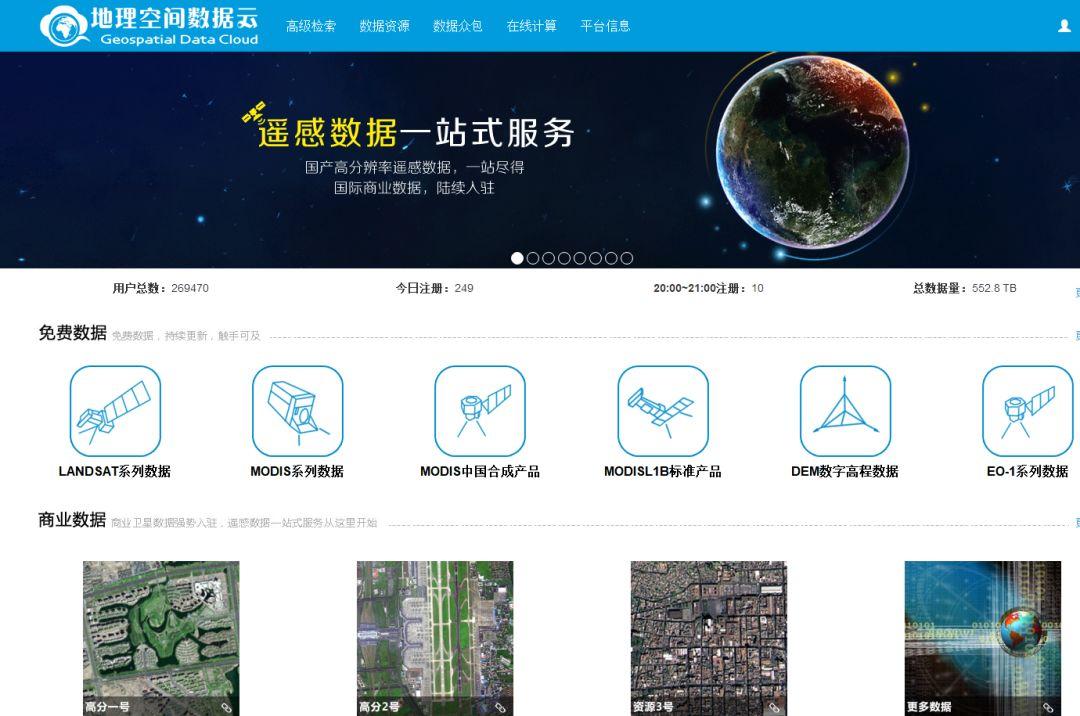Screen dimensions: 1080x716
Task: Click 地理空间数据云 site title
Action: pyautogui.click(x=174, y=18)
